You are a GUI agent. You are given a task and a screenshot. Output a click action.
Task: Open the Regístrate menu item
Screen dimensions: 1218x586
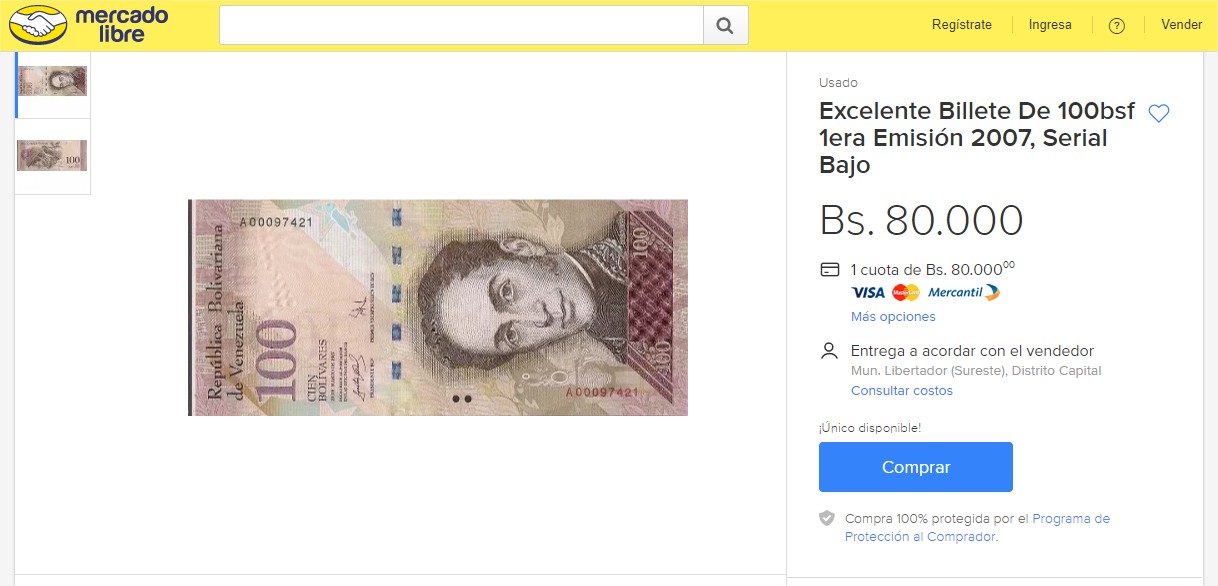click(962, 25)
